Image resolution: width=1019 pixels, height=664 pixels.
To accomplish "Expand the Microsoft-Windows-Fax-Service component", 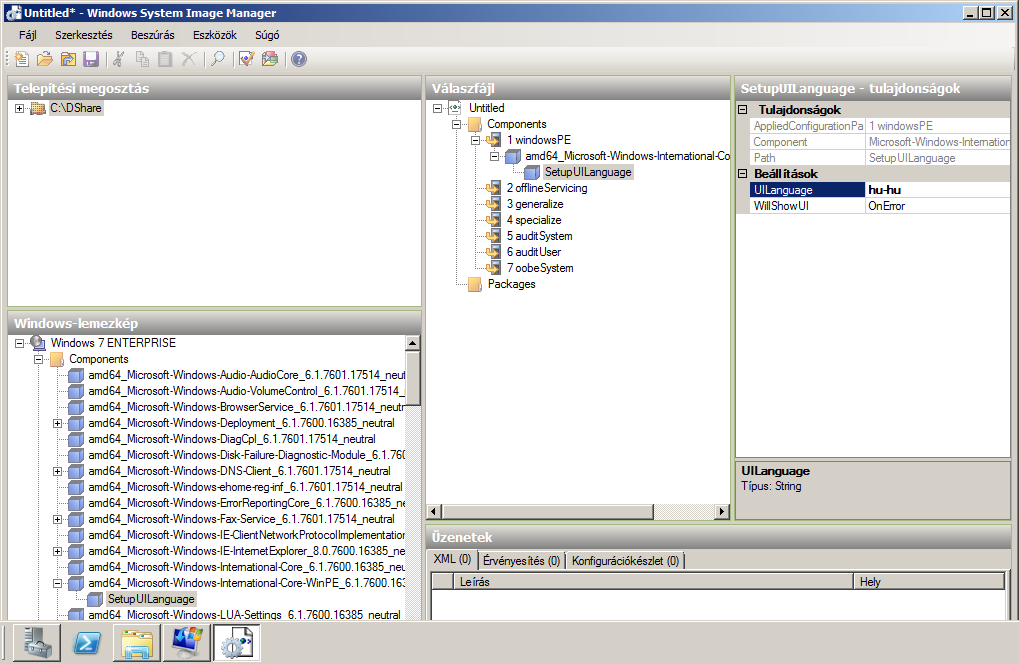I will 57,519.
